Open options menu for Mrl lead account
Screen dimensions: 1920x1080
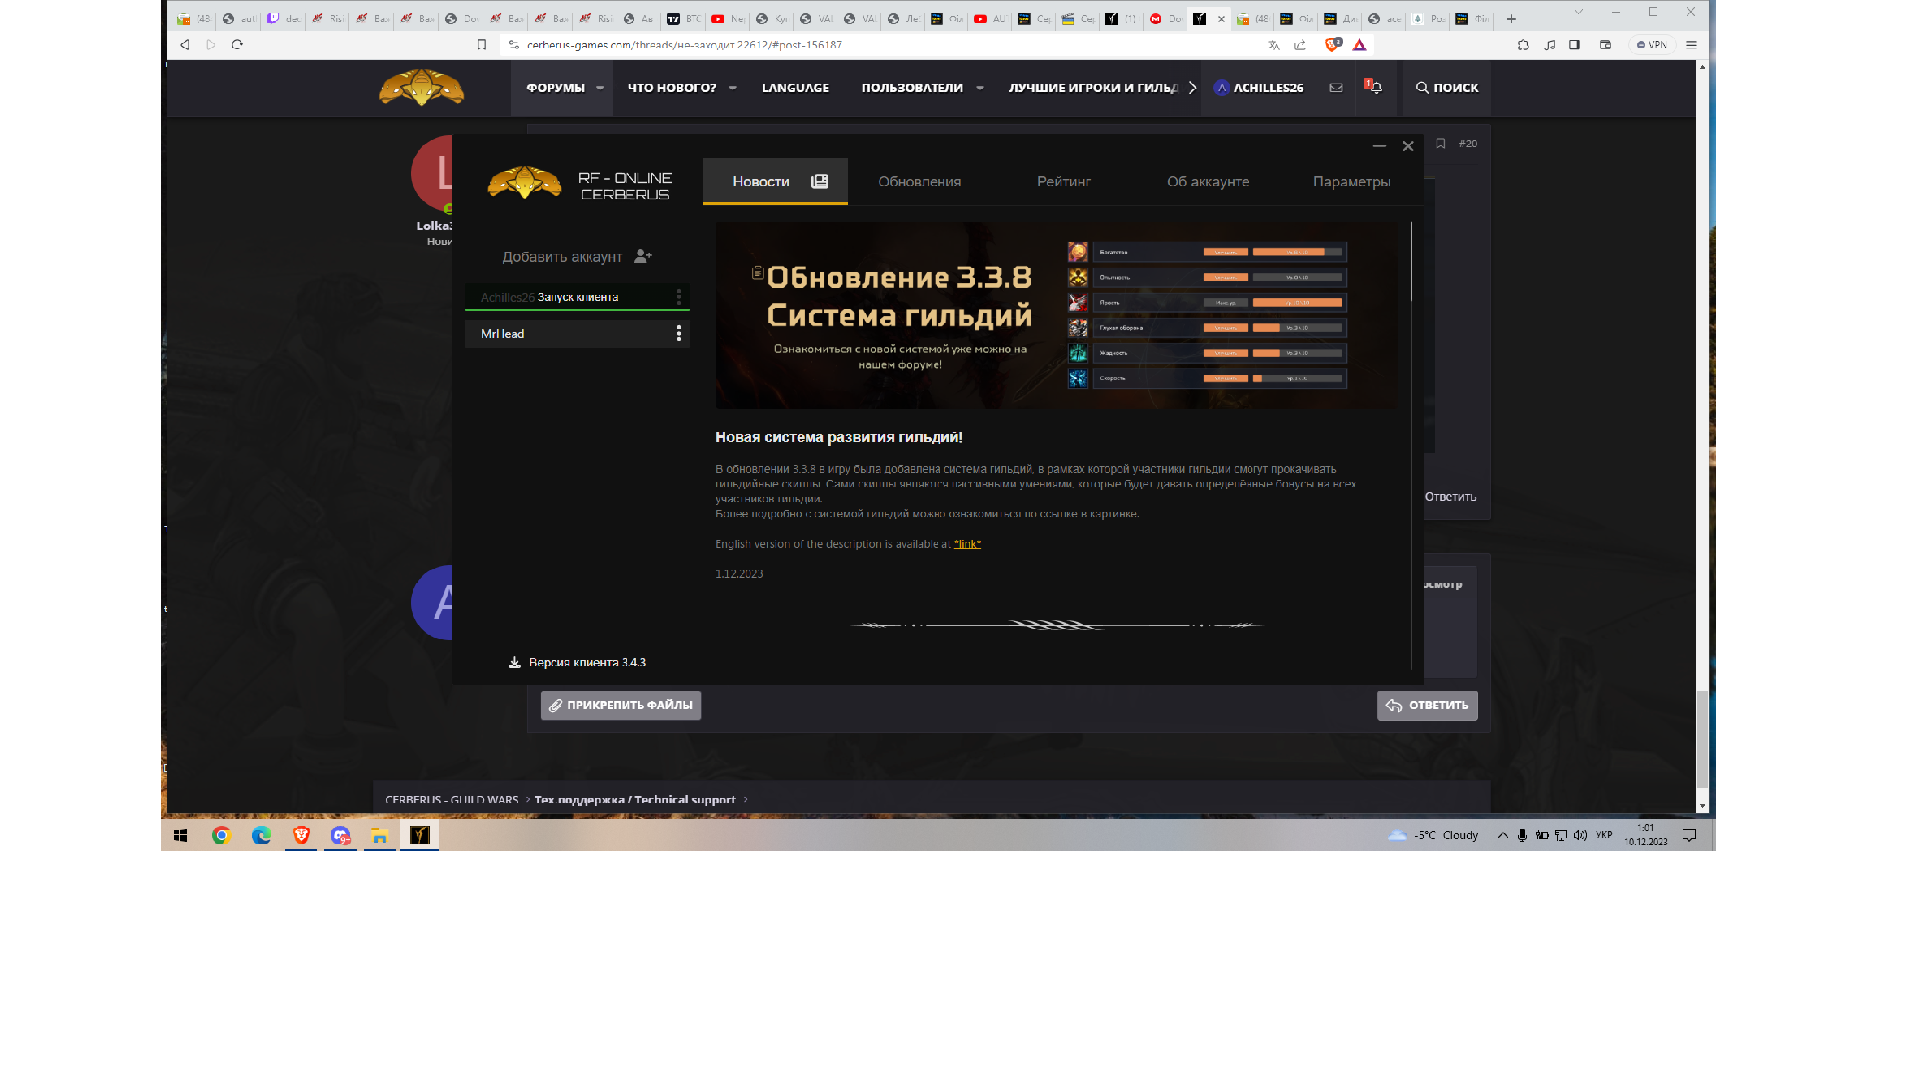click(x=679, y=333)
